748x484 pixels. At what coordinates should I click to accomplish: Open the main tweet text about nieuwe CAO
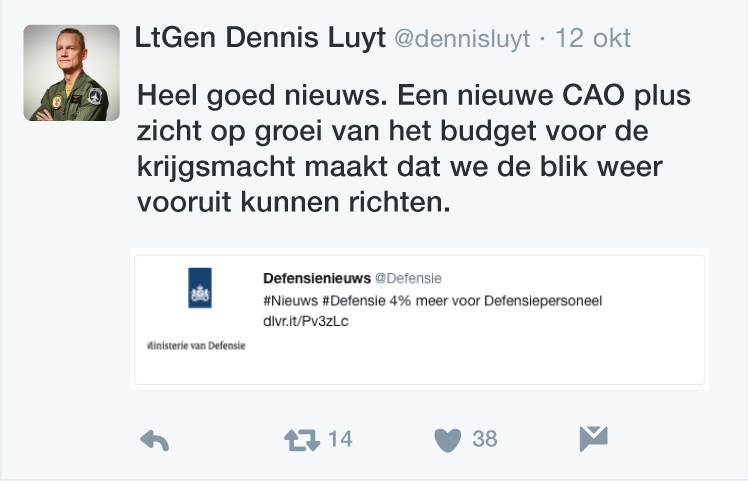click(412, 149)
